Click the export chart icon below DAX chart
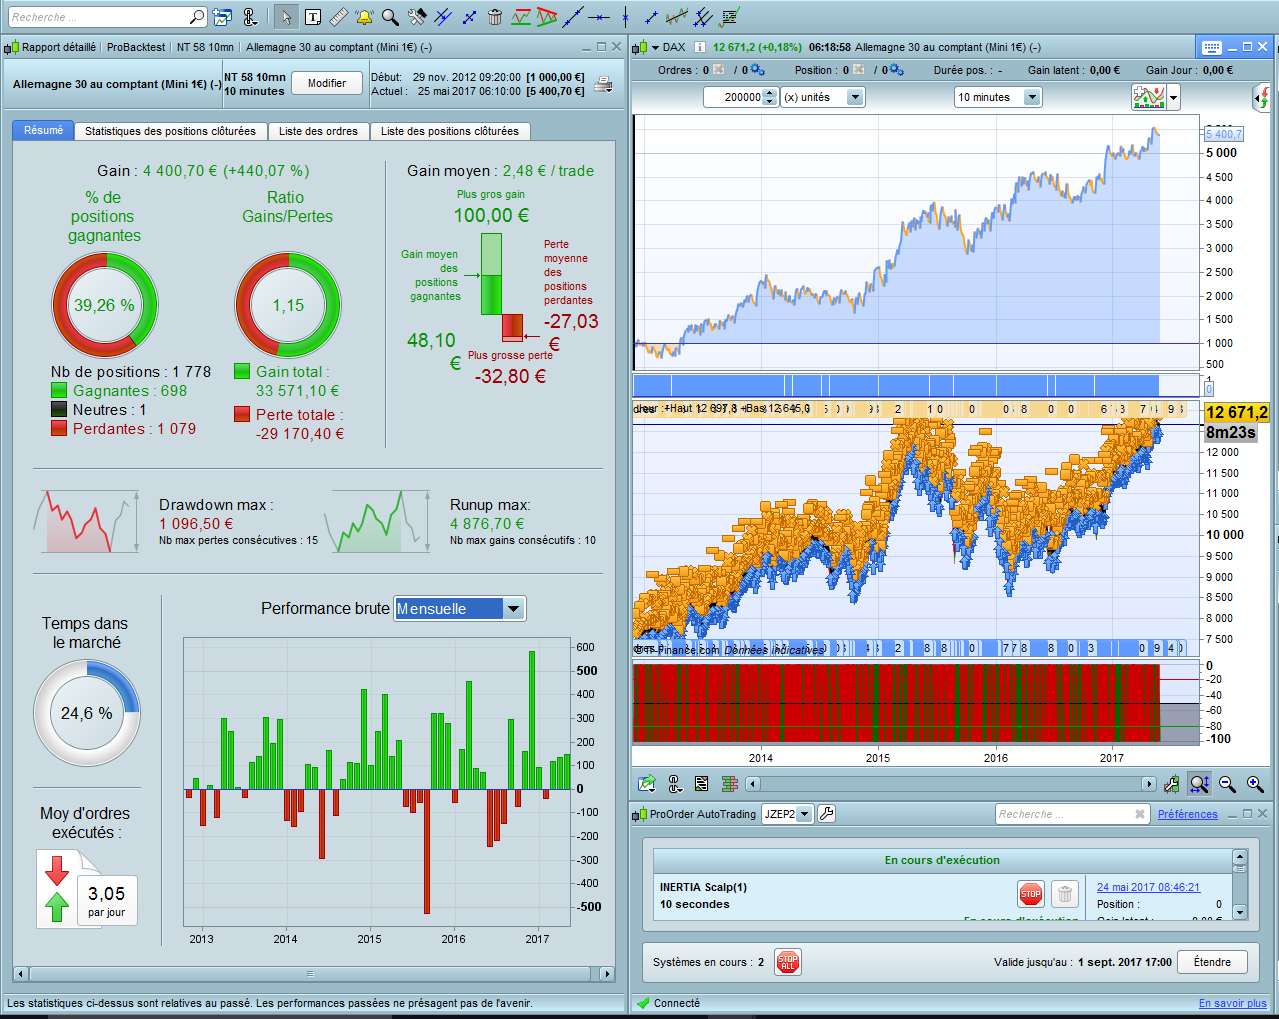The height and width of the screenshot is (1019, 1279). (x=647, y=784)
